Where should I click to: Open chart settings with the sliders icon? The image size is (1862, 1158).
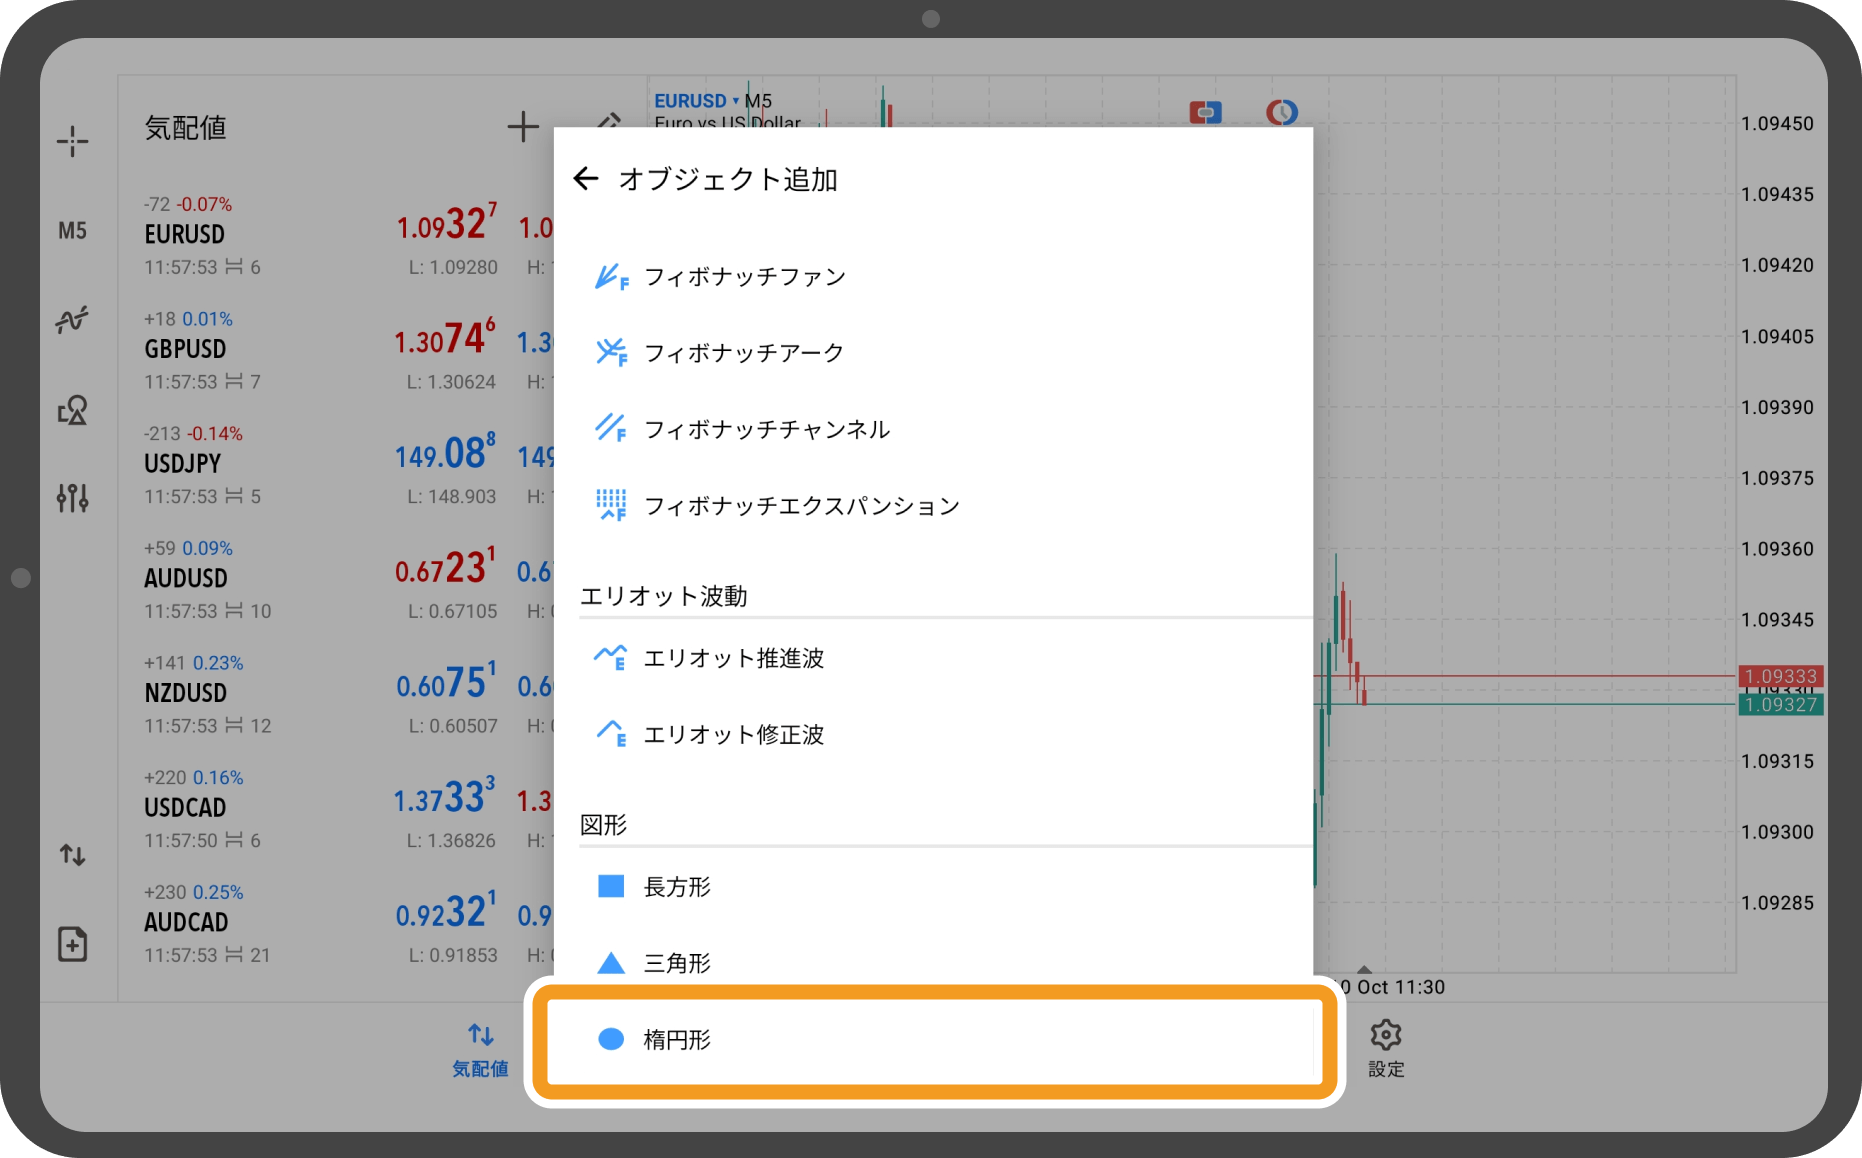coord(74,497)
